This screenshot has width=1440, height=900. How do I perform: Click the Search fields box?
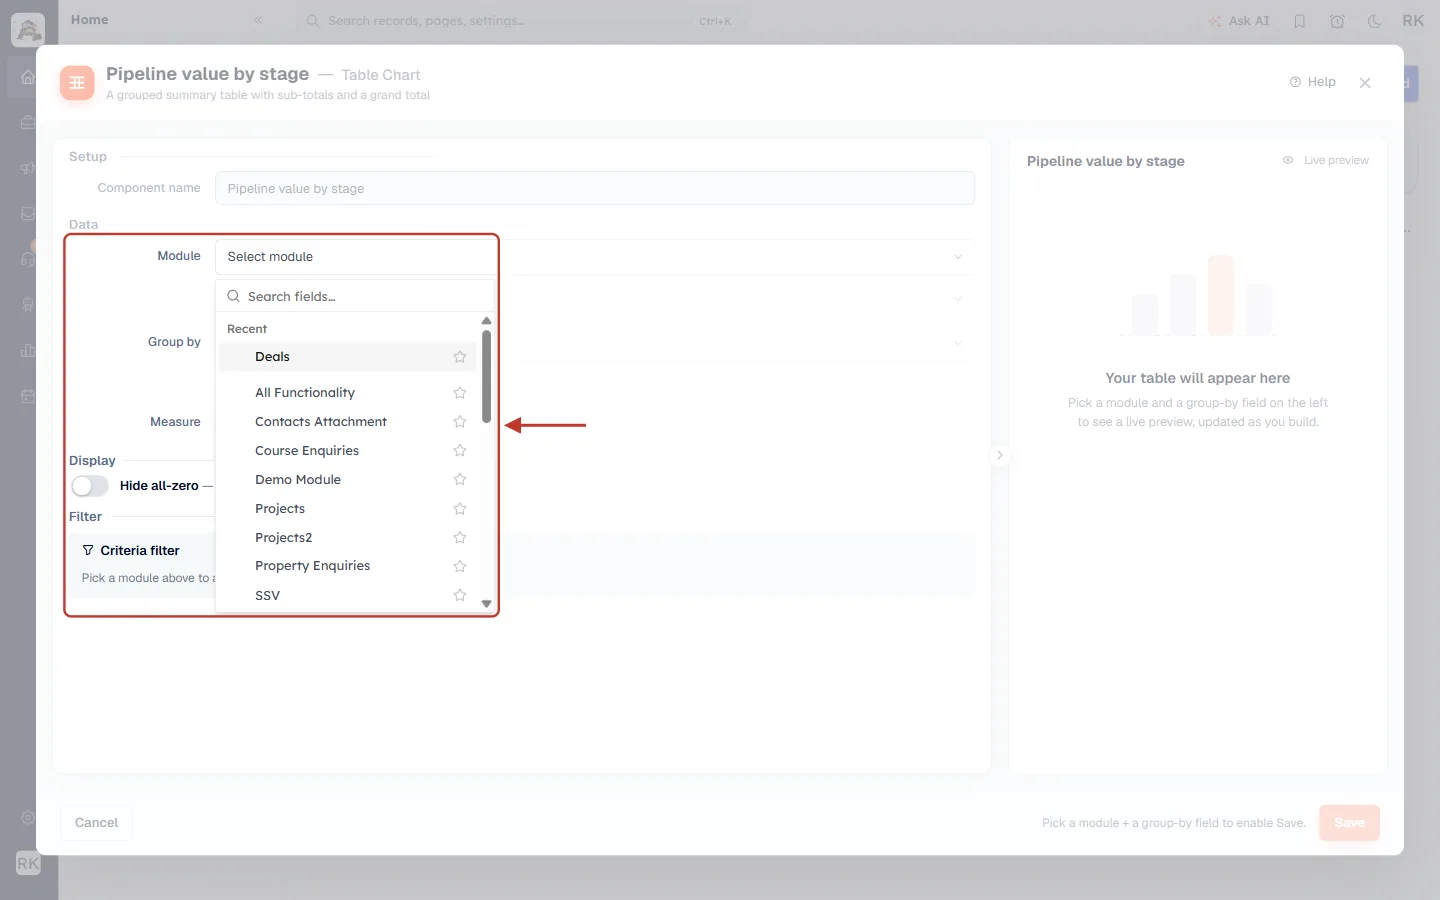(x=355, y=297)
